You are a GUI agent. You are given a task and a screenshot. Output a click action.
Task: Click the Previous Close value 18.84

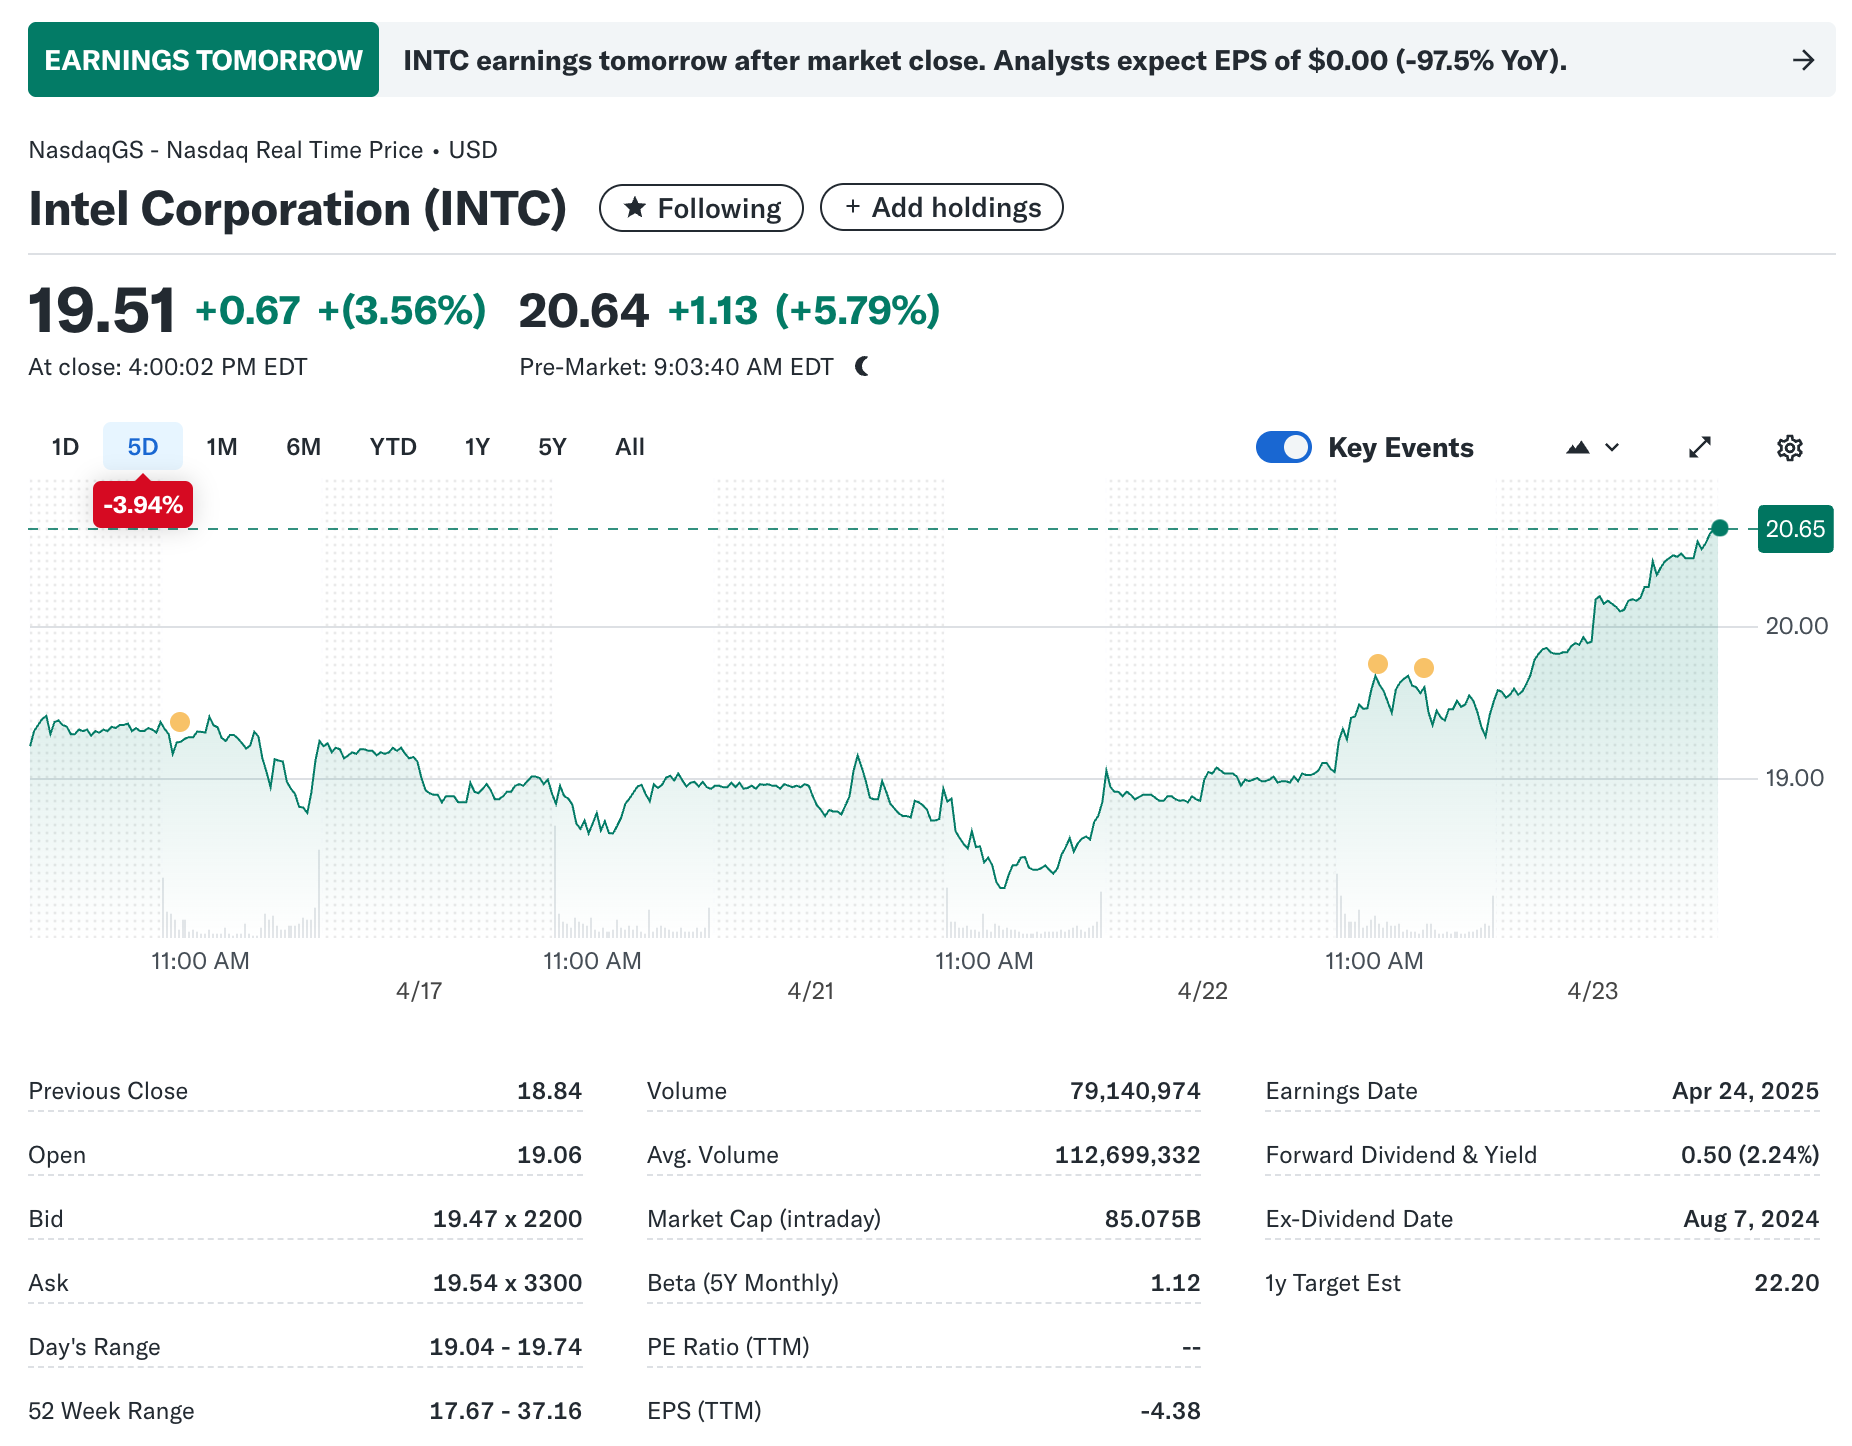point(549,1091)
